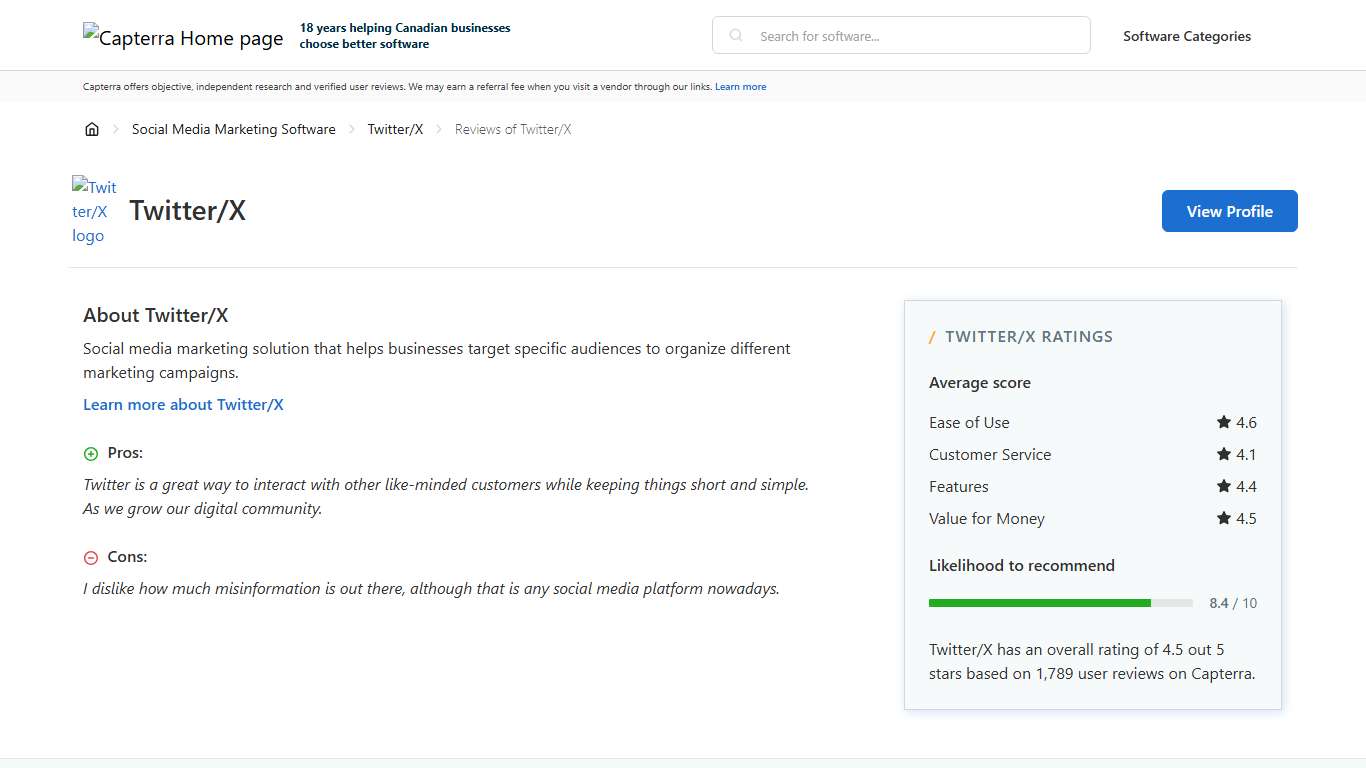This screenshot has height=768, width=1366.
Task: Click the Learn more referral fee link
Action: coord(740,87)
